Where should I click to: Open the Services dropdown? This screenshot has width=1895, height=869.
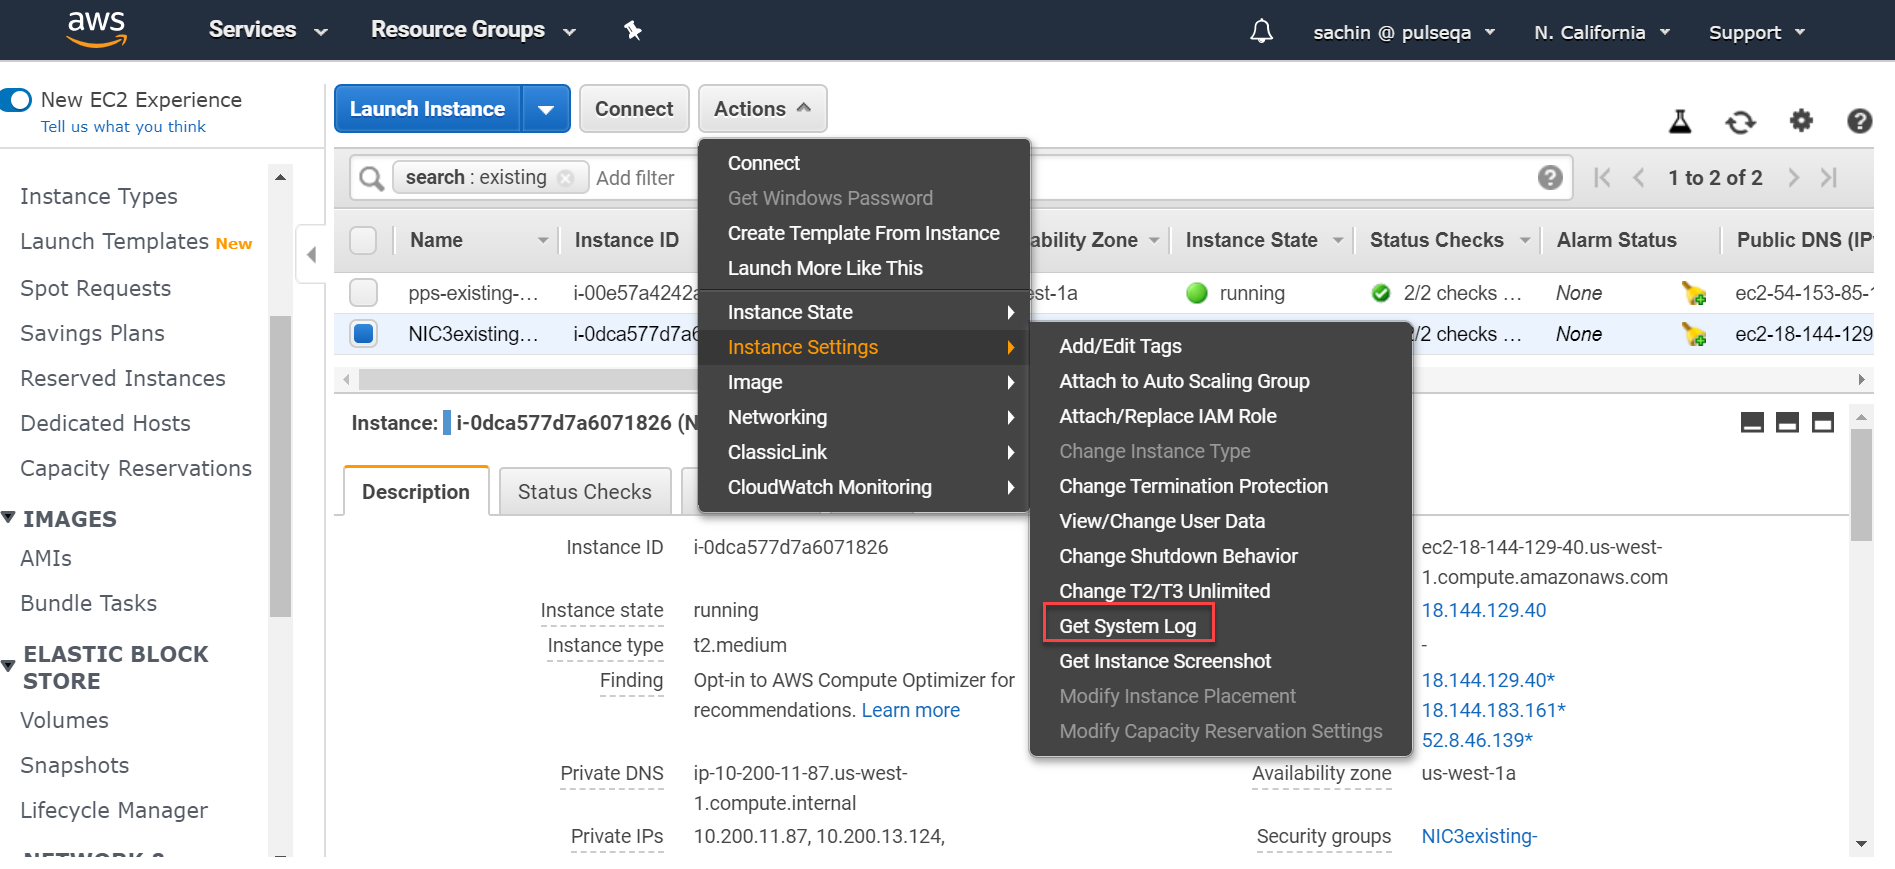pyautogui.click(x=268, y=30)
